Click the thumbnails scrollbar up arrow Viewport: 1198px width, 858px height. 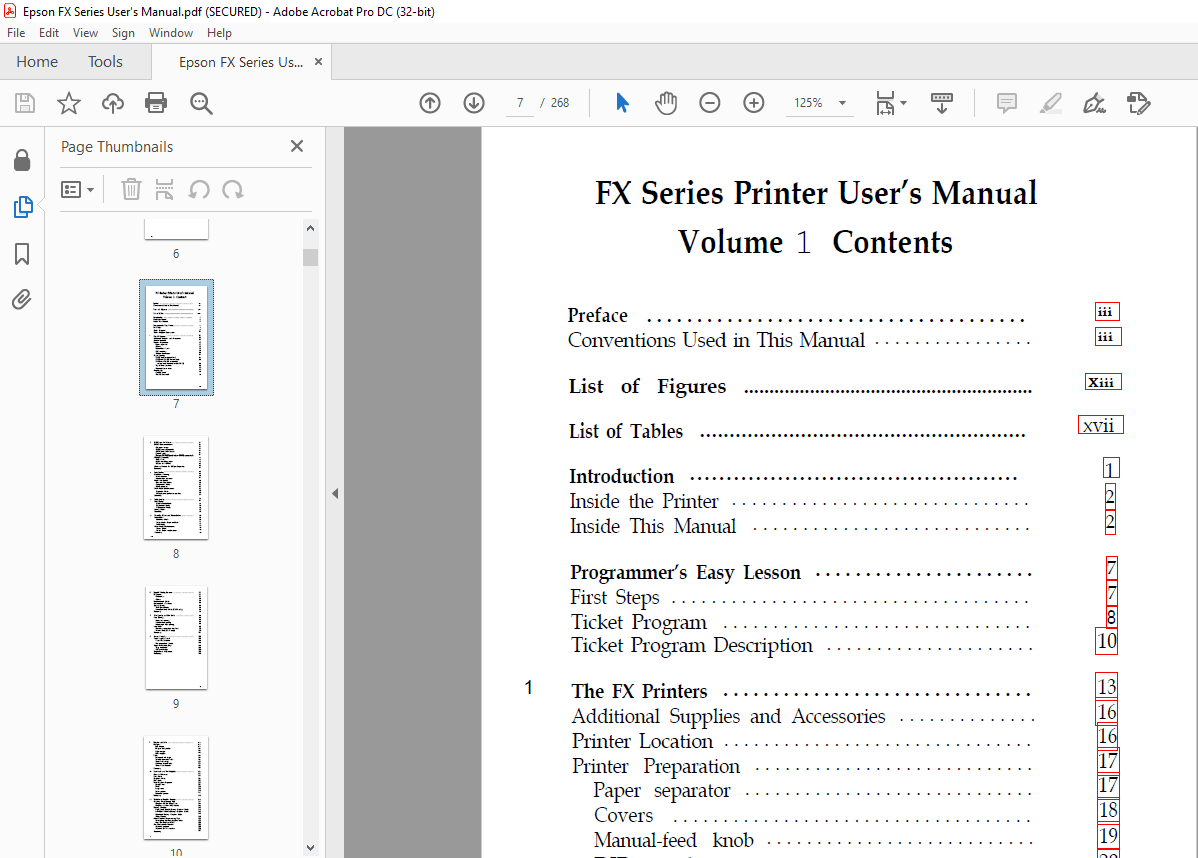[x=310, y=228]
